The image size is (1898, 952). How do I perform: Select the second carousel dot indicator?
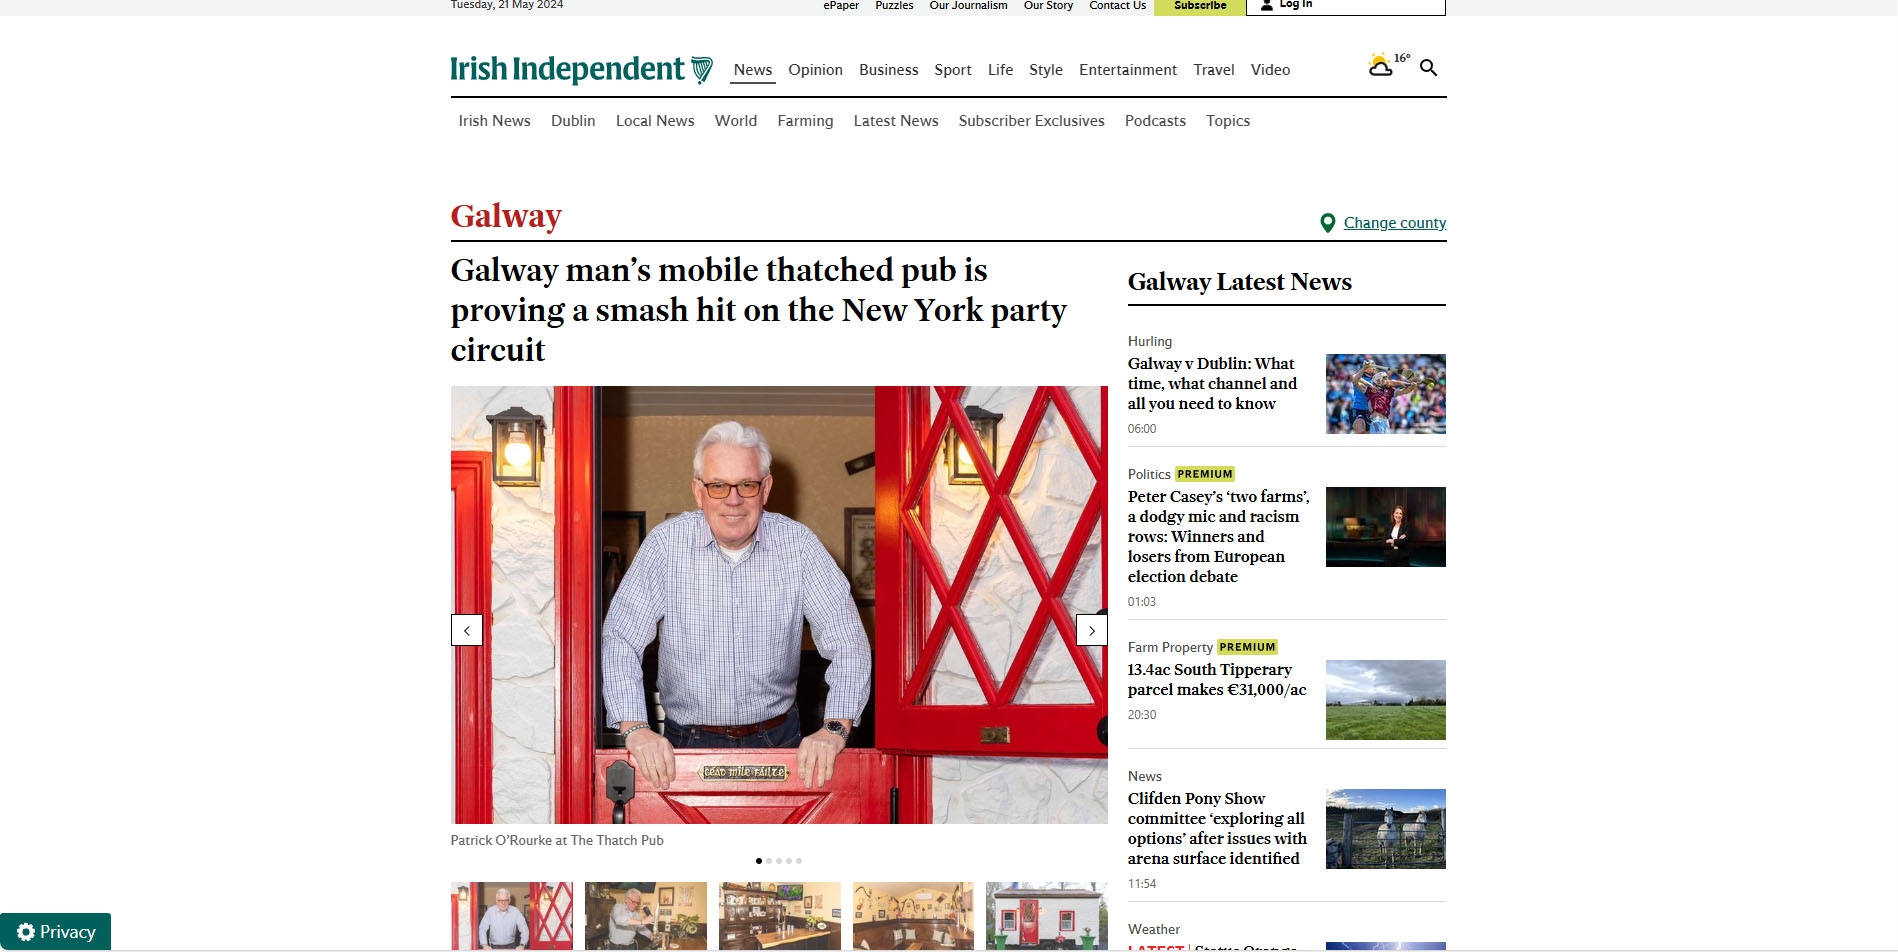769,861
